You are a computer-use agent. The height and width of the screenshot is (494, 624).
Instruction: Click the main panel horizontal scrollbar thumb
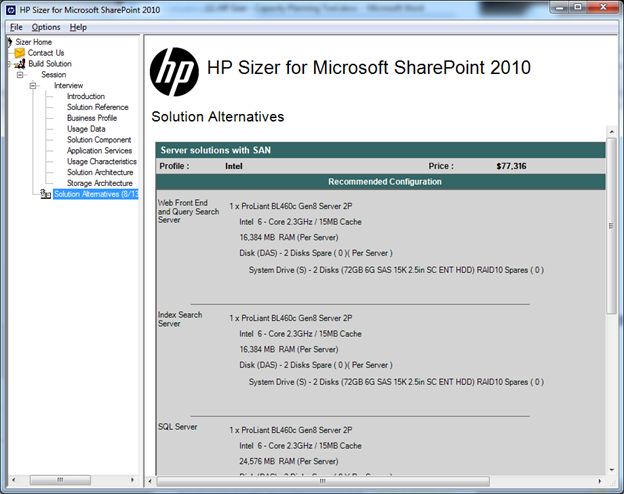point(323,481)
